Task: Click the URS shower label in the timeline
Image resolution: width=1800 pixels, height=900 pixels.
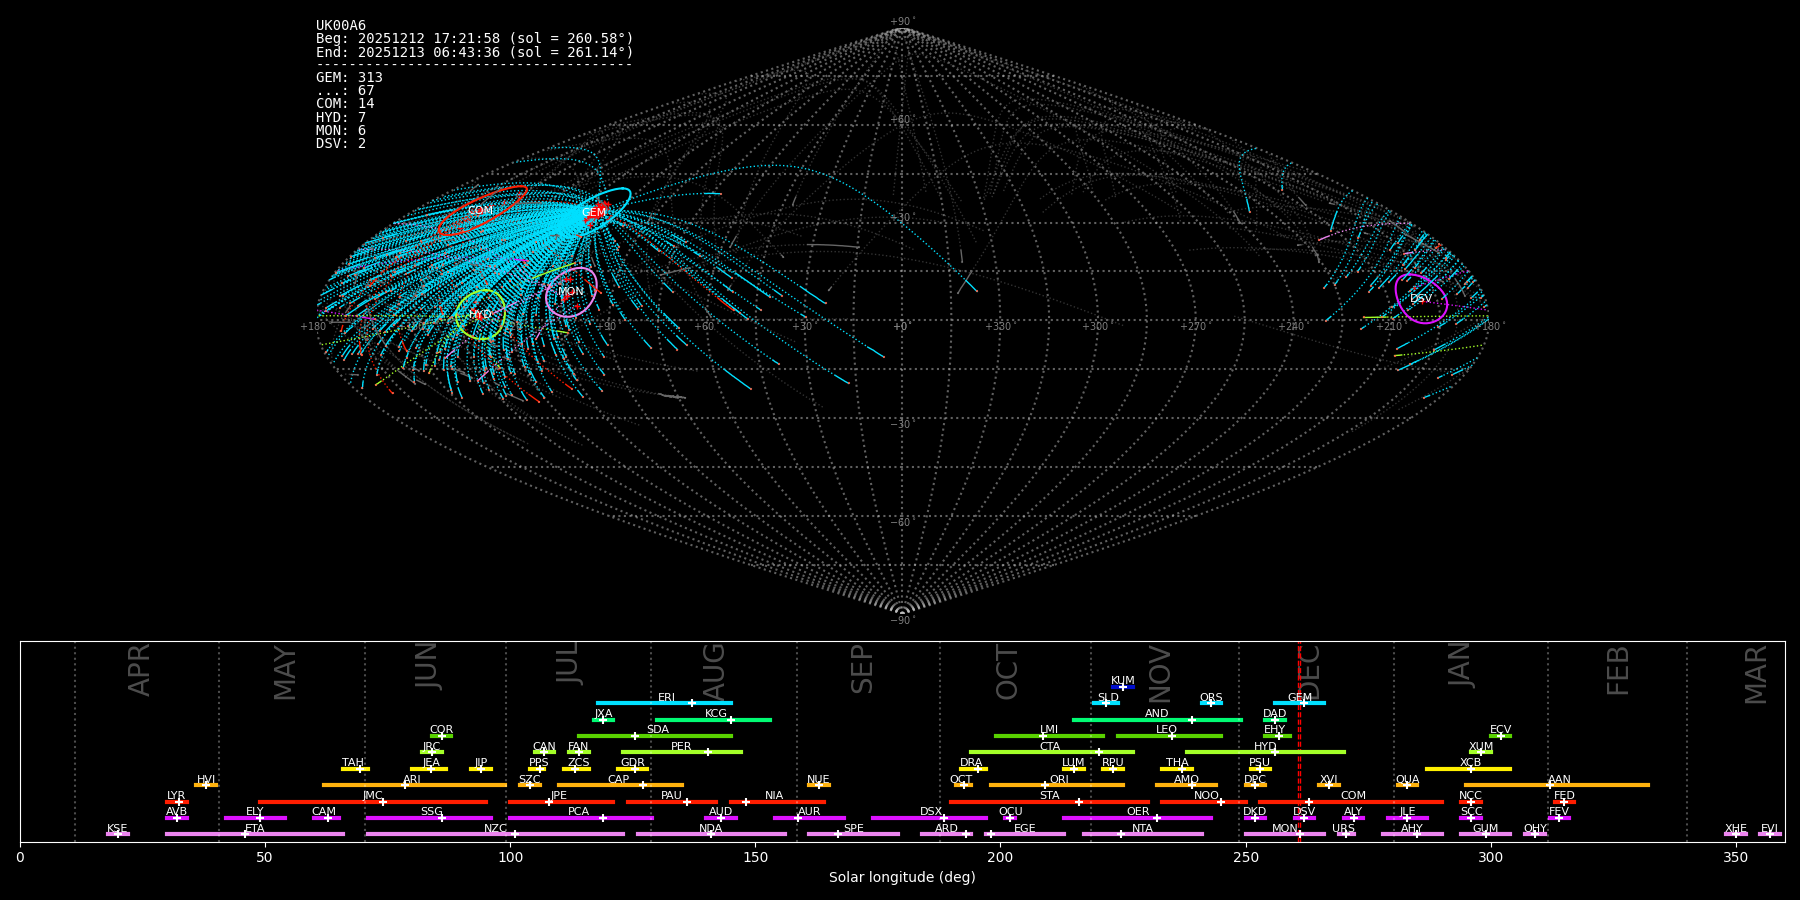Action: [1343, 829]
